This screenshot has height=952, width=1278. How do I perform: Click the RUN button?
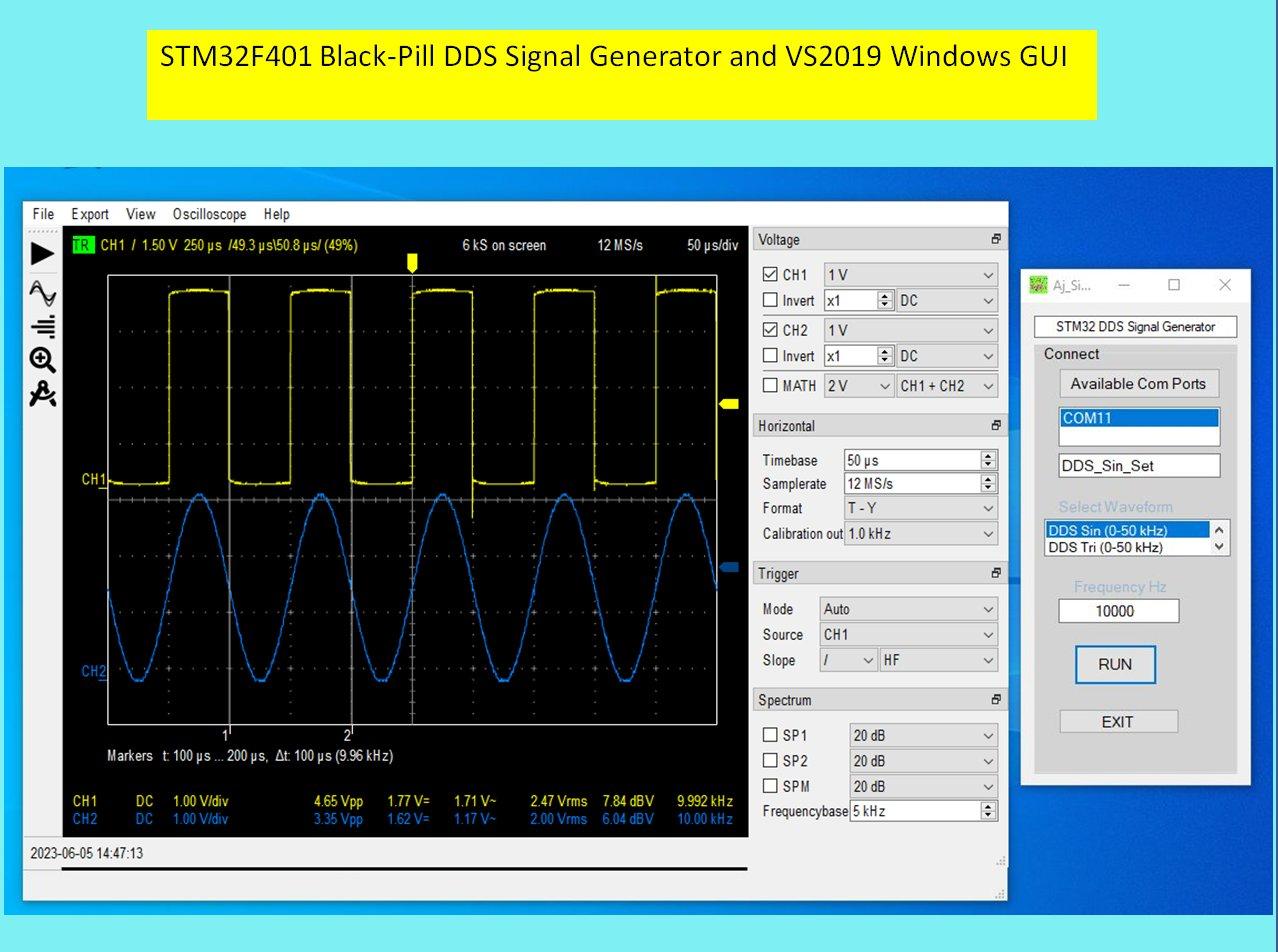(1115, 665)
